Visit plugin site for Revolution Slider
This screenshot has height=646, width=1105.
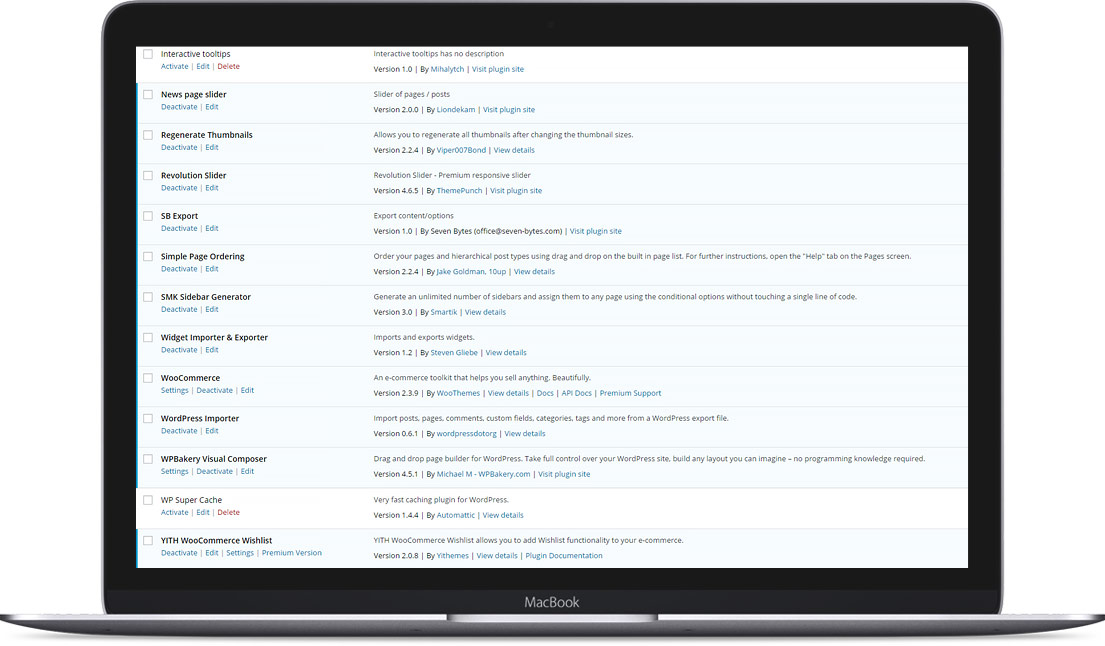click(516, 191)
